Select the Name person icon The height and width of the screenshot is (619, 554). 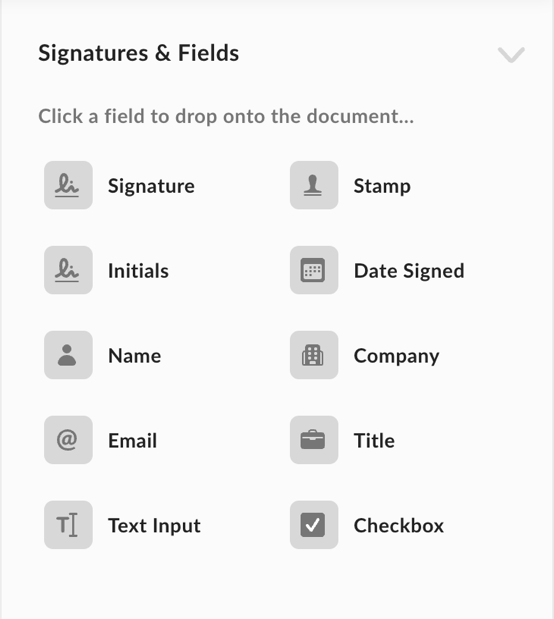[x=68, y=355]
